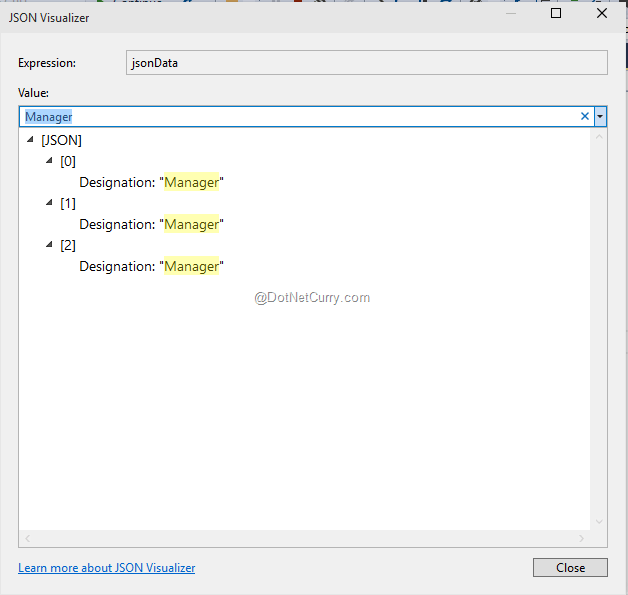The height and width of the screenshot is (595, 628).
Task: Click the Close button
Action: click(570, 567)
